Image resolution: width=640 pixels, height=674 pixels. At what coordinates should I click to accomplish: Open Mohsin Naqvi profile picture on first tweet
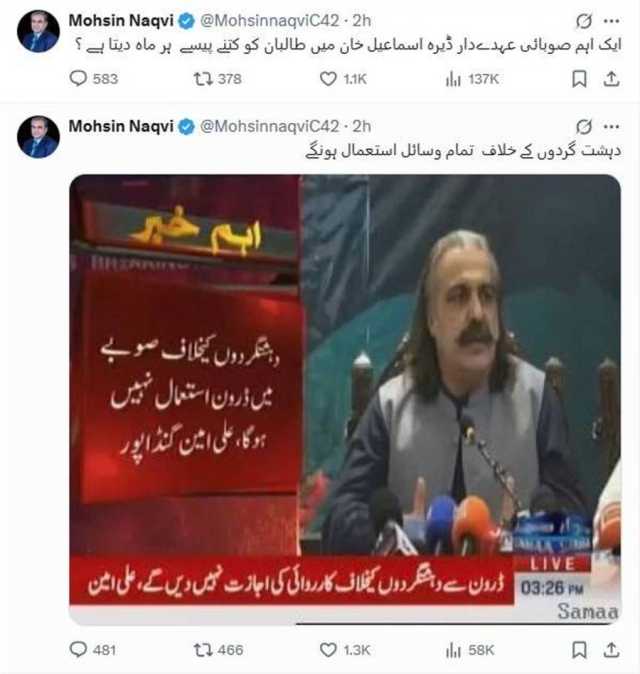(38, 31)
